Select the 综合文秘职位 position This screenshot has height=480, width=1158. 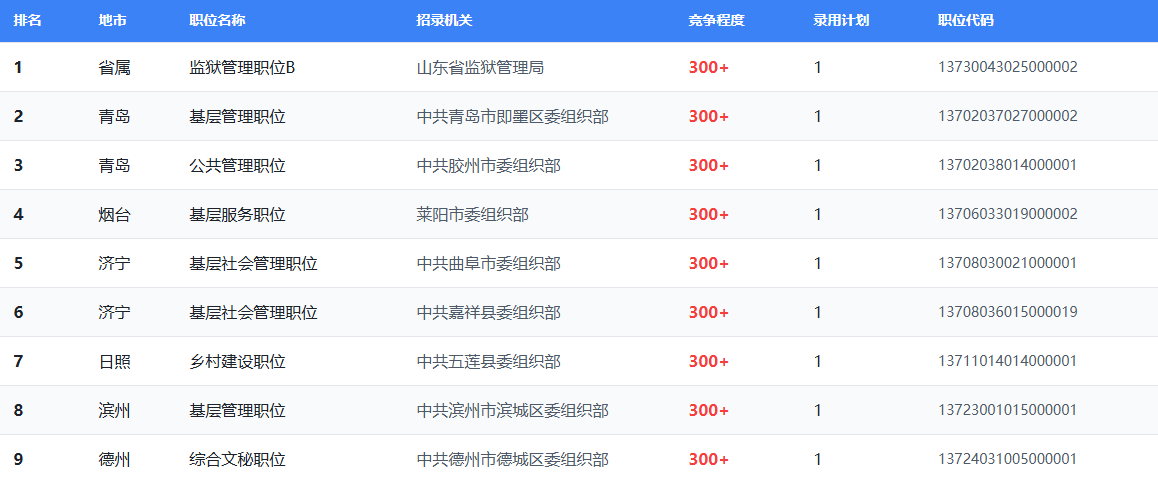(237, 460)
